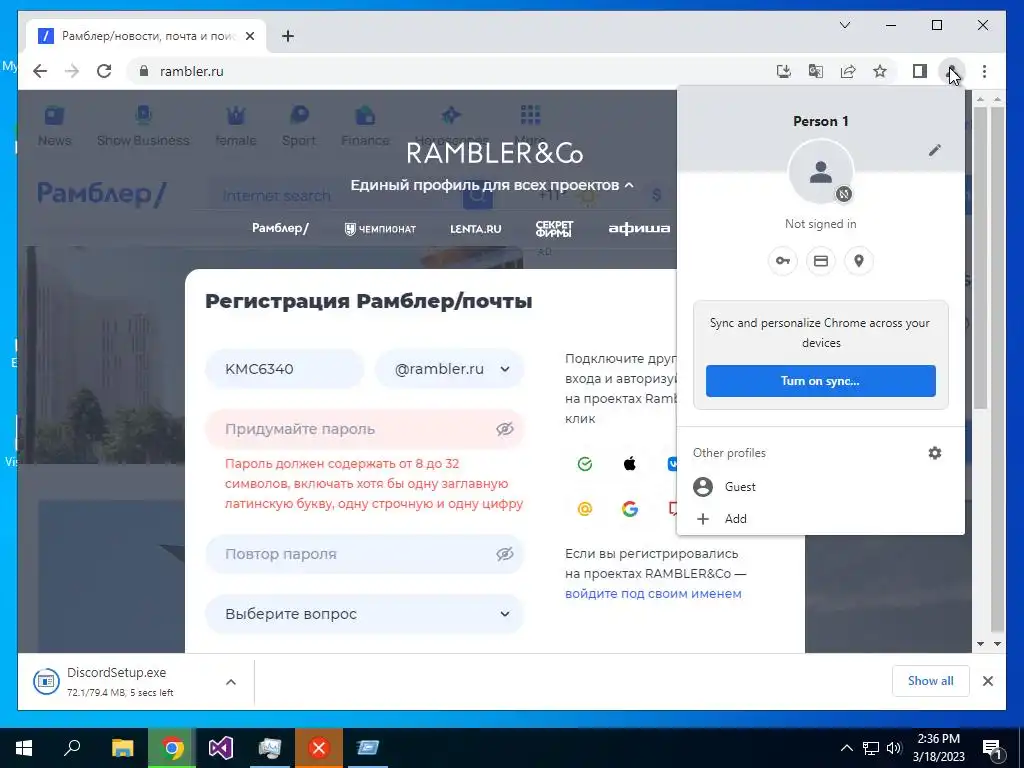This screenshot has width=1024, height=768.
Task: Click the Придумайте пароль field
Action: (x=365, y=429)
